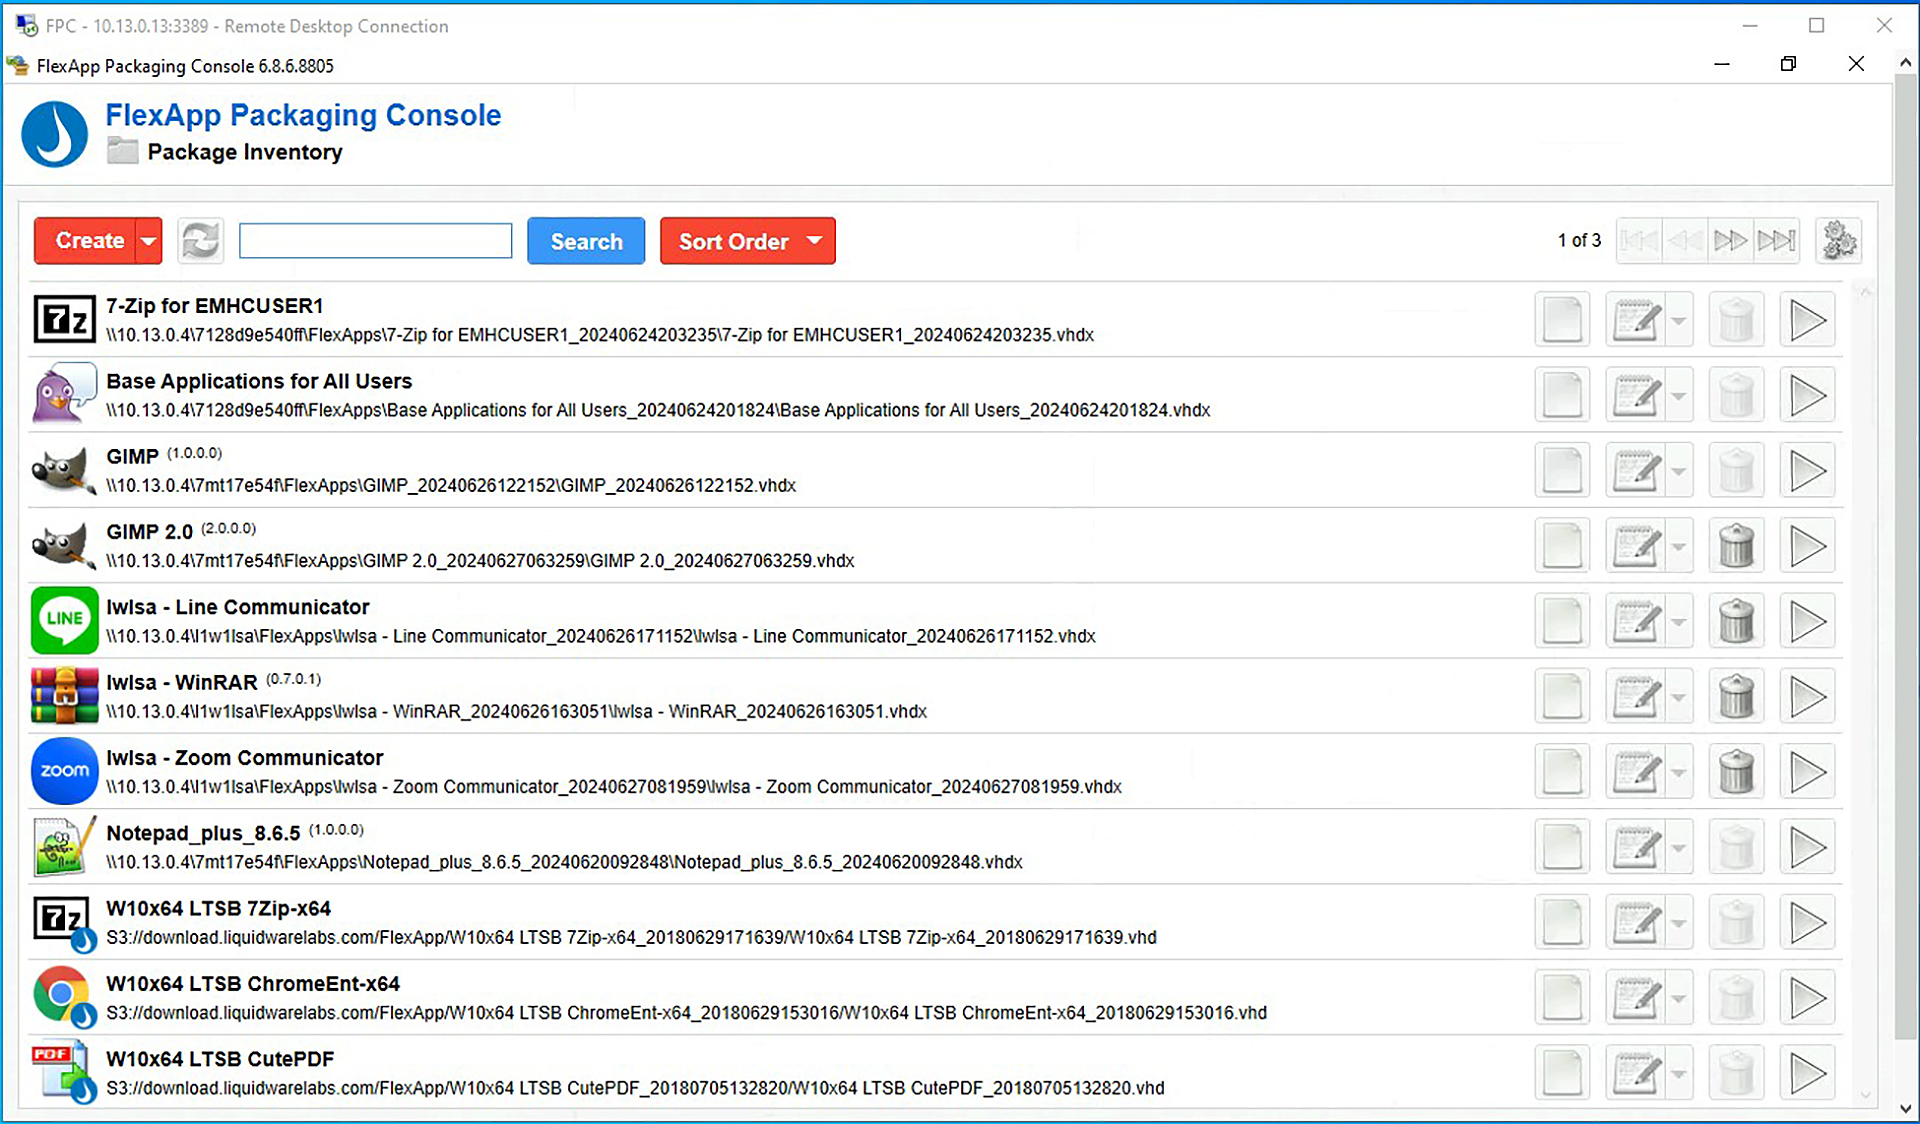Viewport: 1920px width, 1124px height.
Task: Select W10x64 LTSB ChromeEnt-x64 package name
Action: click(253, 984)
